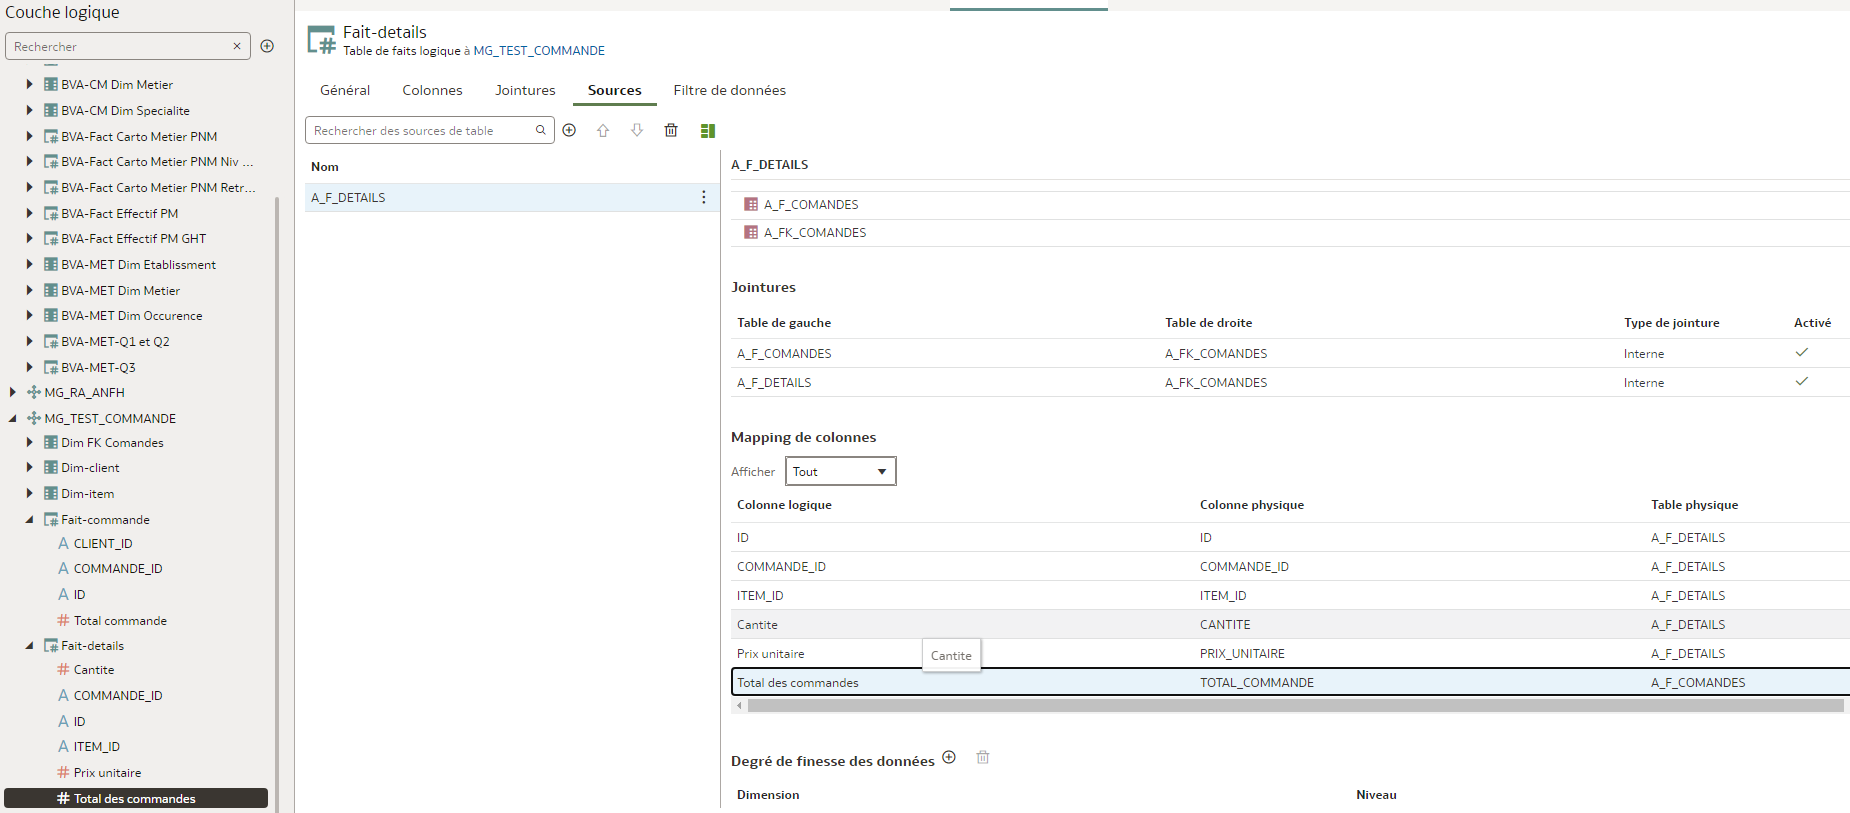Open the Afficher Tout dropdown
The image size is (1850, 813).
click(841, 471)
